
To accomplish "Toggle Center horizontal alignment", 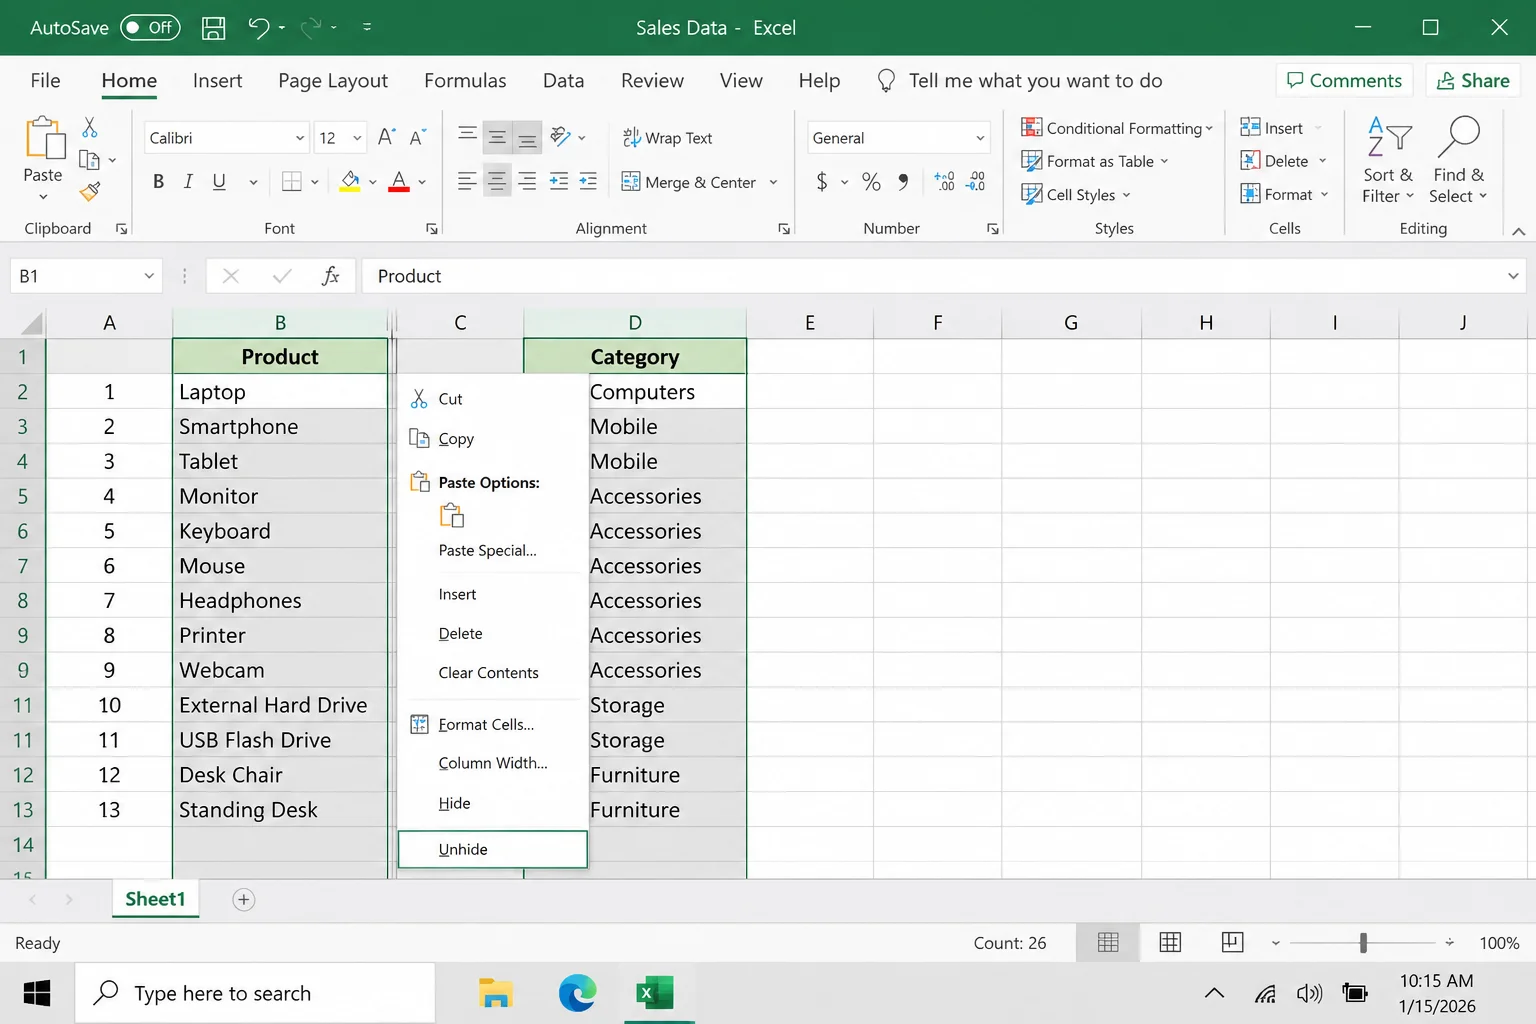I will coord(497,181).
